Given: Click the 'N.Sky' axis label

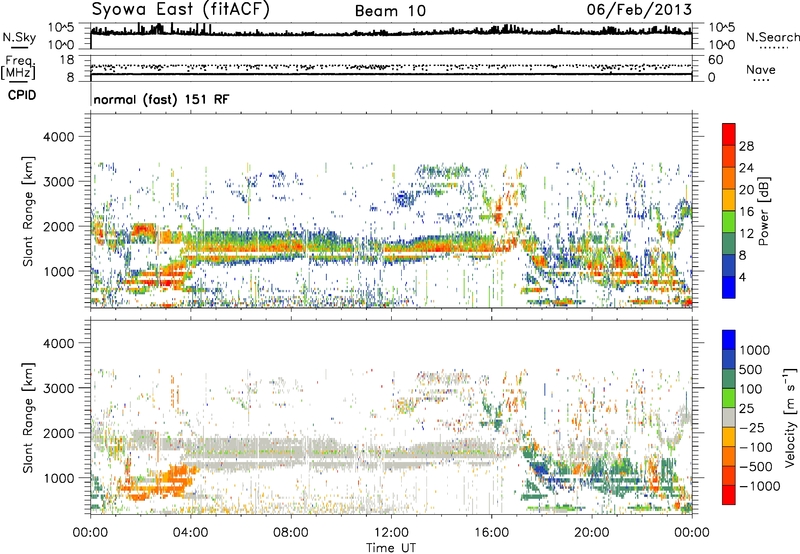Looking at the screenshot, I should [19, 37].
